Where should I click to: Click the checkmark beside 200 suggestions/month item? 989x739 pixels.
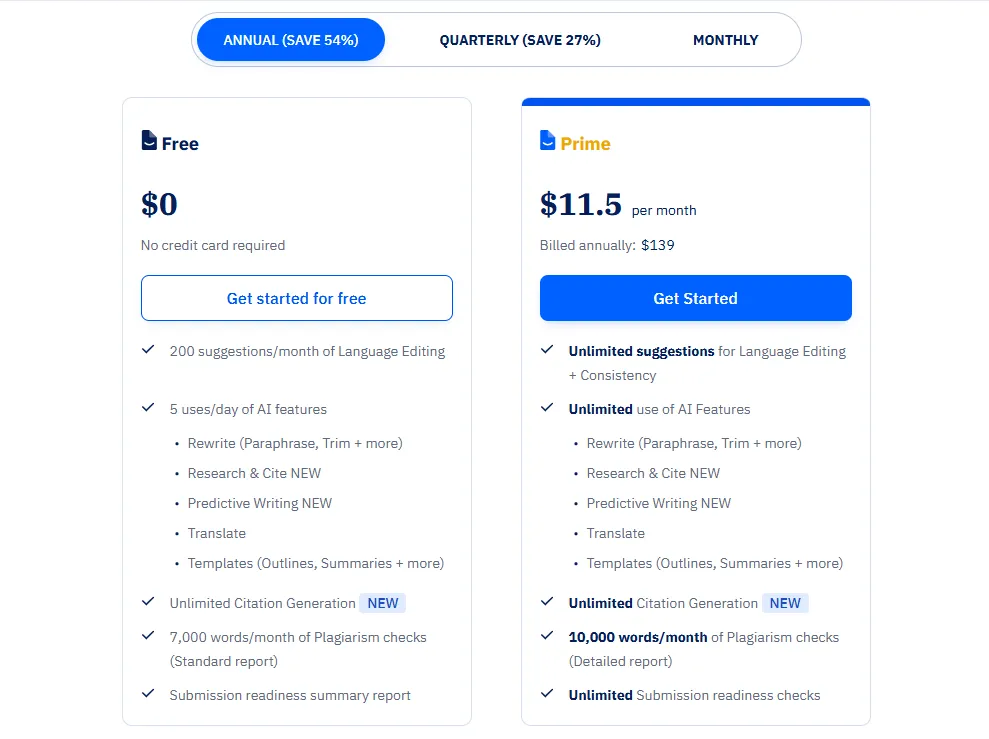click(148, 350)
